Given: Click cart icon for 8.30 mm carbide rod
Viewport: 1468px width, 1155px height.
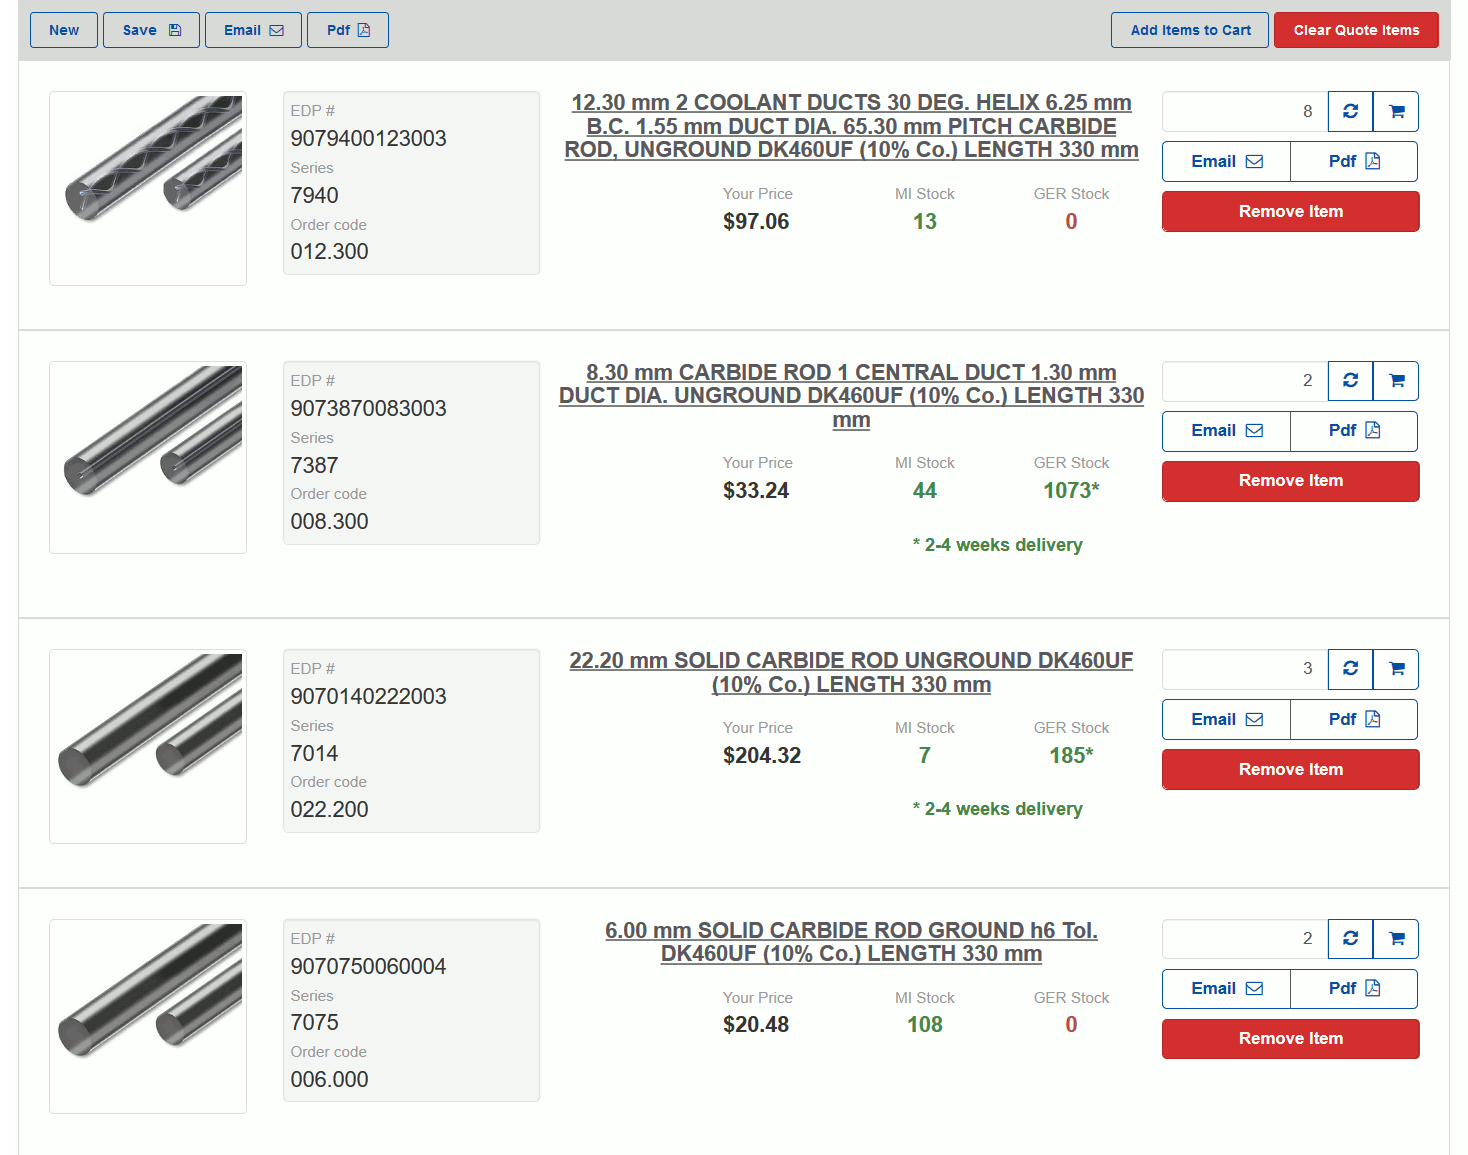Looking at the screenshot, I should point(1396,381).
